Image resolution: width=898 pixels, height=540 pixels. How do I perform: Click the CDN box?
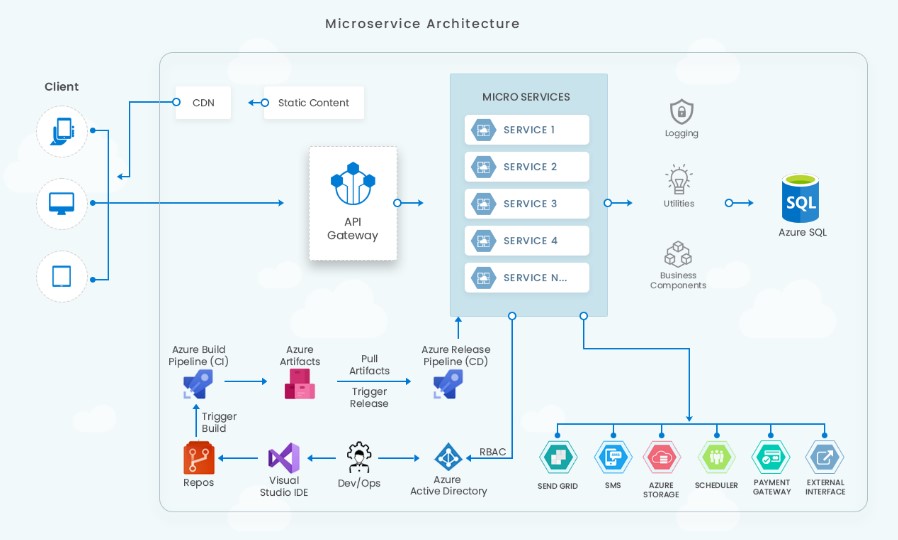point(203,103)
